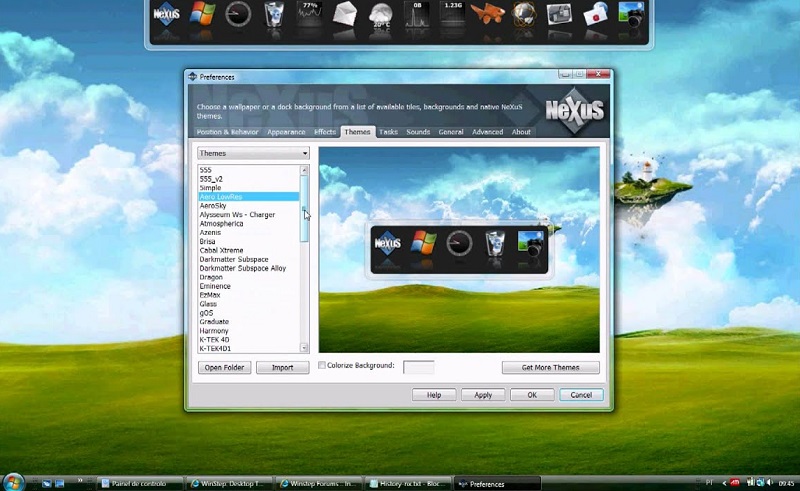
Task: Select the Eminence theme
Action: click(248, 286)
